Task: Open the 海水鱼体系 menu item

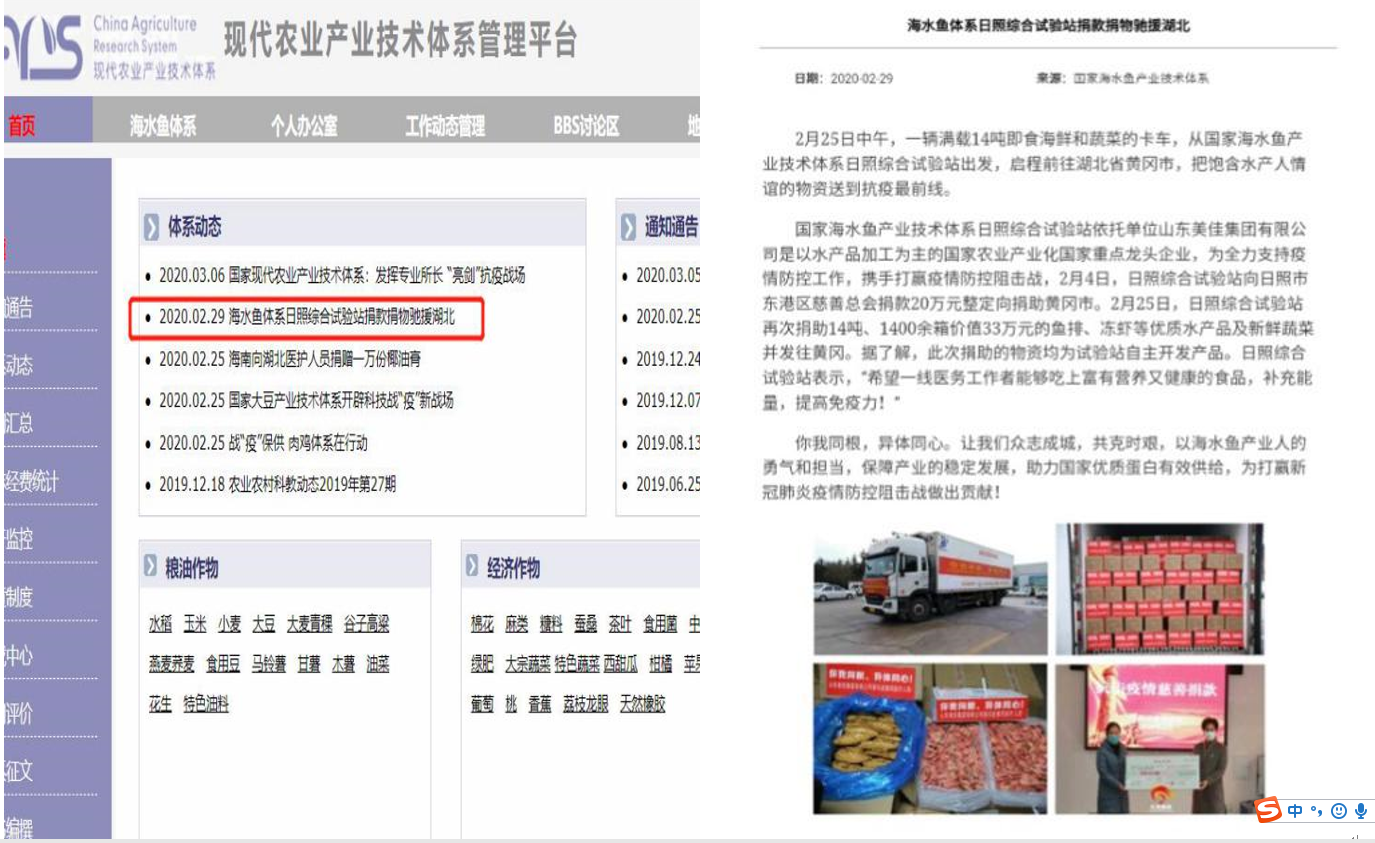Action: (x=162, y=126)
